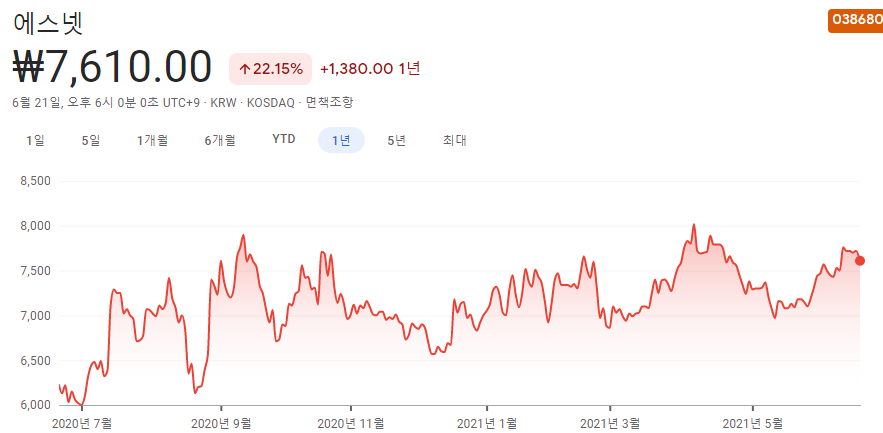Screen dimensions: 883x433
Task: Open the 5년 time range
Action: point(396,140)
